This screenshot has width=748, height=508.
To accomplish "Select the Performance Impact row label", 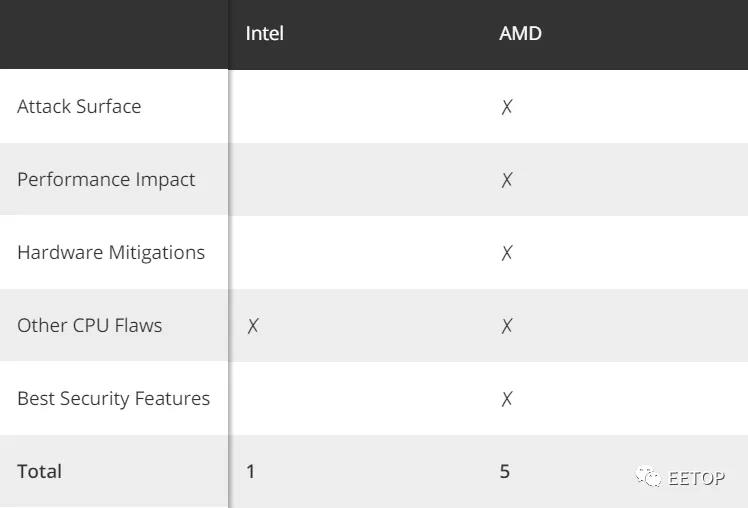I will 106,180.
